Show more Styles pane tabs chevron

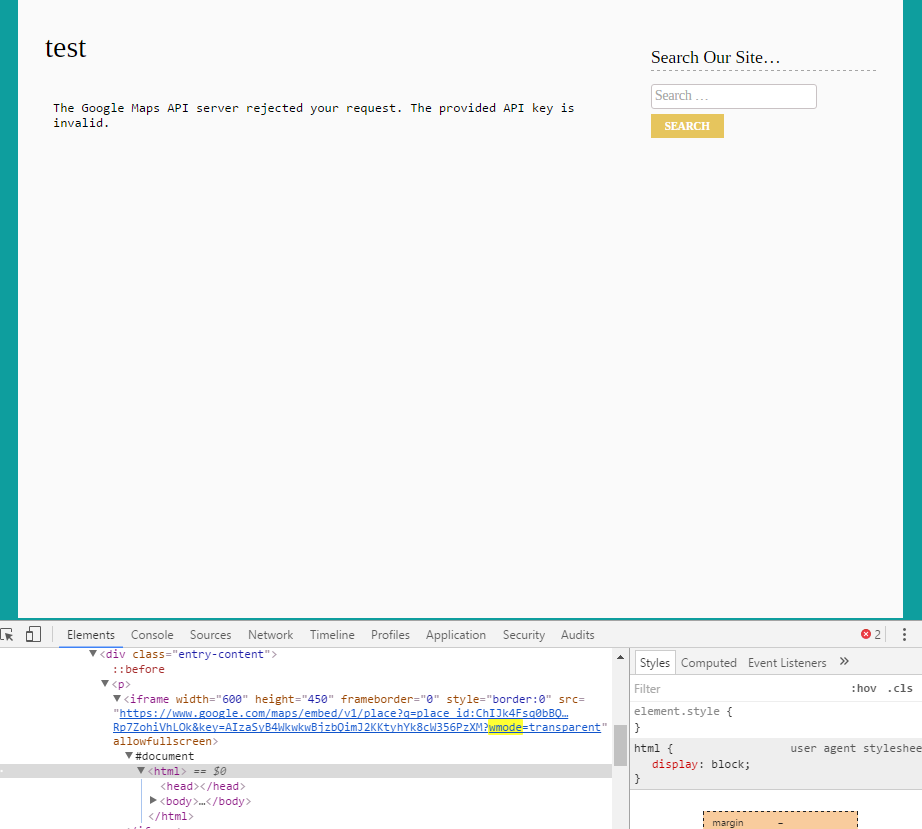coord(844,661)
